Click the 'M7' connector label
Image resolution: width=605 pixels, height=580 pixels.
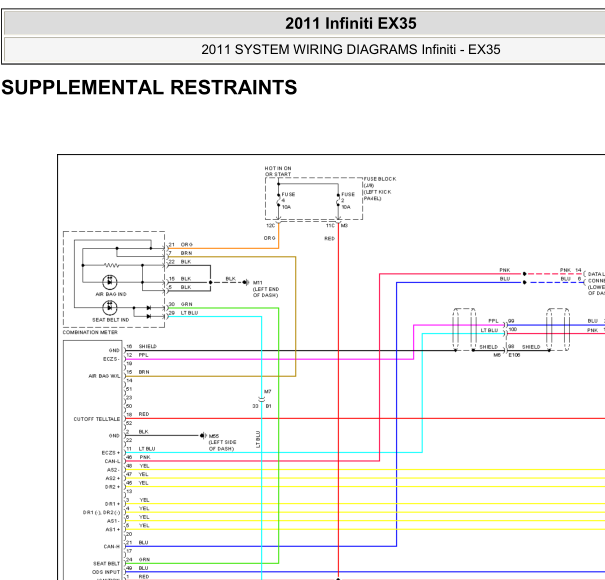[x=268, y=391]
